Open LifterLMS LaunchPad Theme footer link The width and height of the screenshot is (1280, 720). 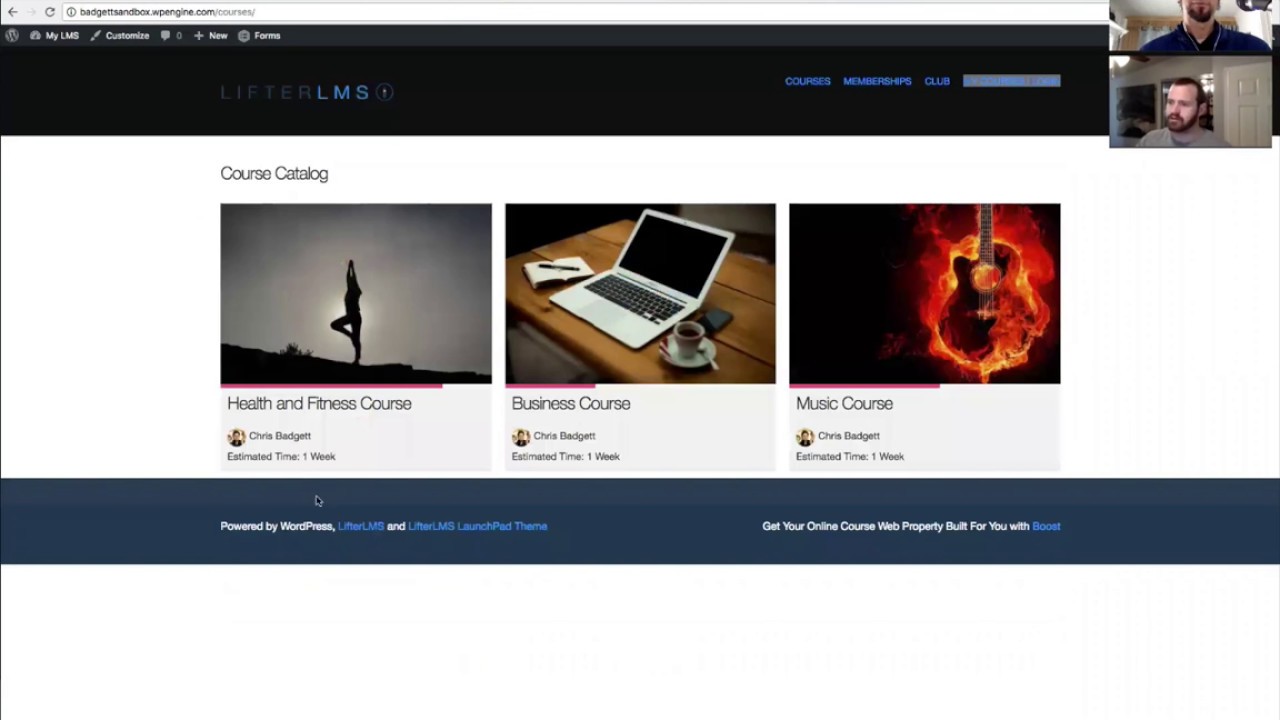point(478,526)
